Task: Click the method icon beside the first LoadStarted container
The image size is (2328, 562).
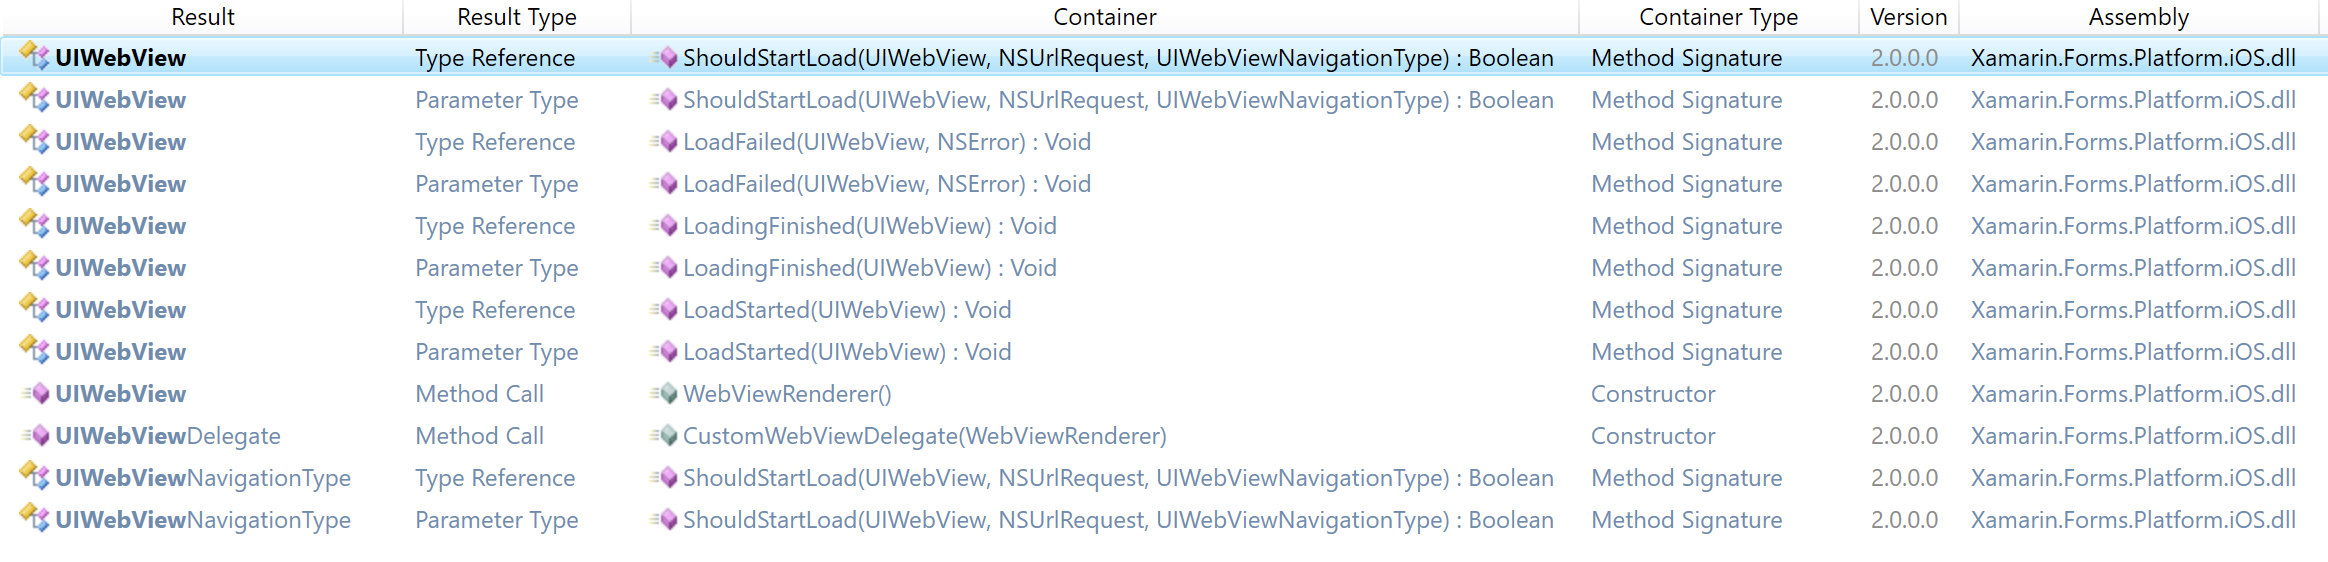Action: (x=664, y=310)
